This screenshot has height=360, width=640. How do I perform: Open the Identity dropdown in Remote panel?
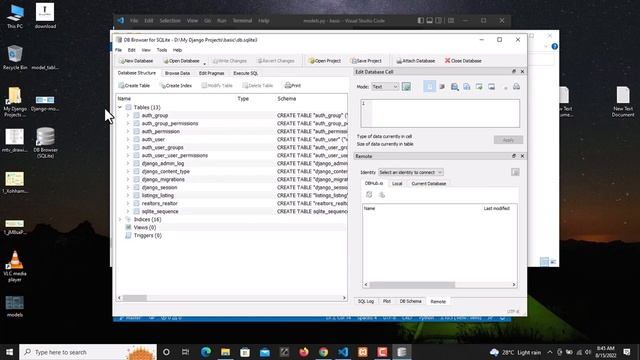pyautogui.click(x=410, y=172)
